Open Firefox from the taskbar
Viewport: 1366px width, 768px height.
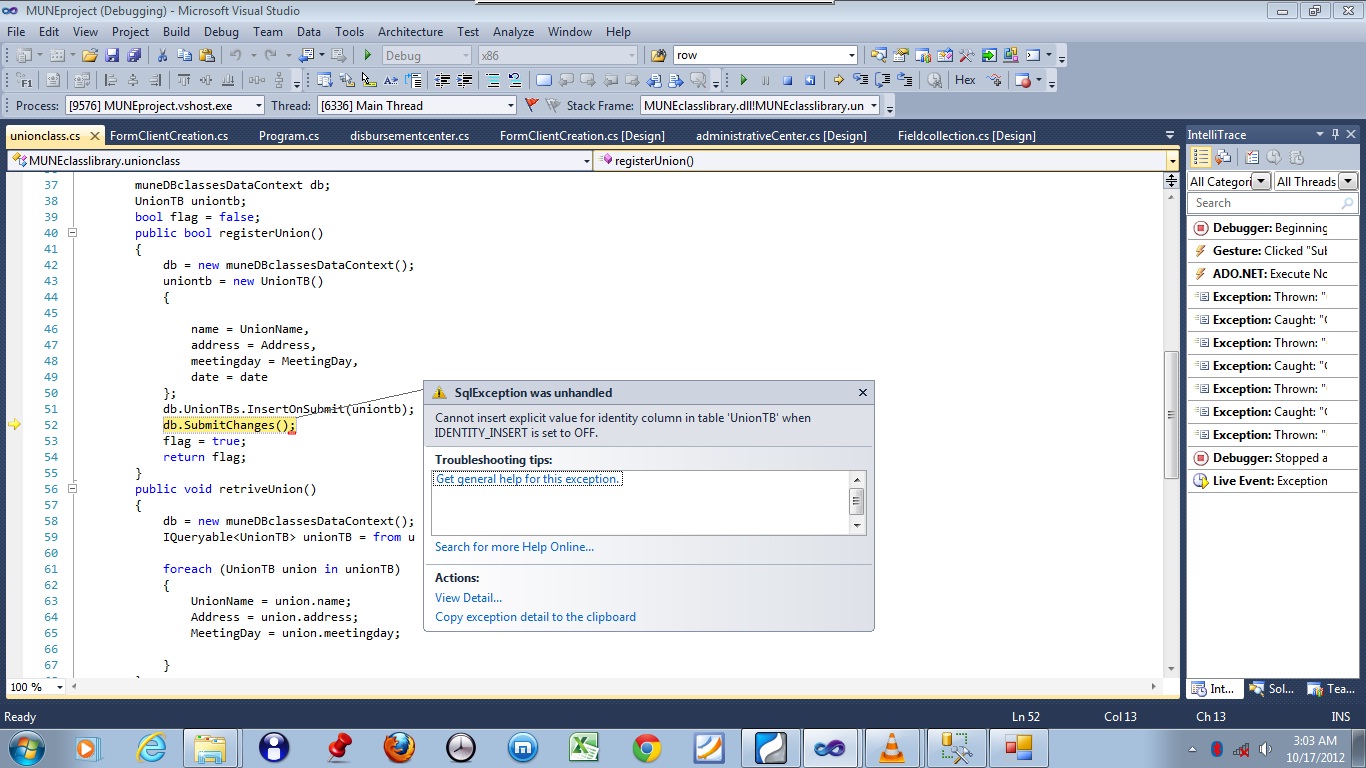(x=399, y=747)
